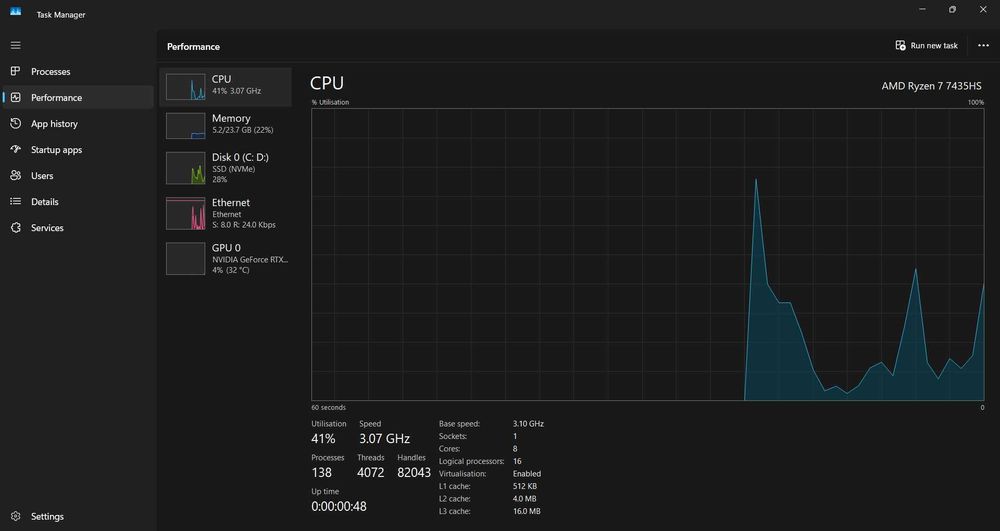Toggle the hamburger navigation menu
Viewport: 1000px width, 531px height.
[x=15, y=45]
